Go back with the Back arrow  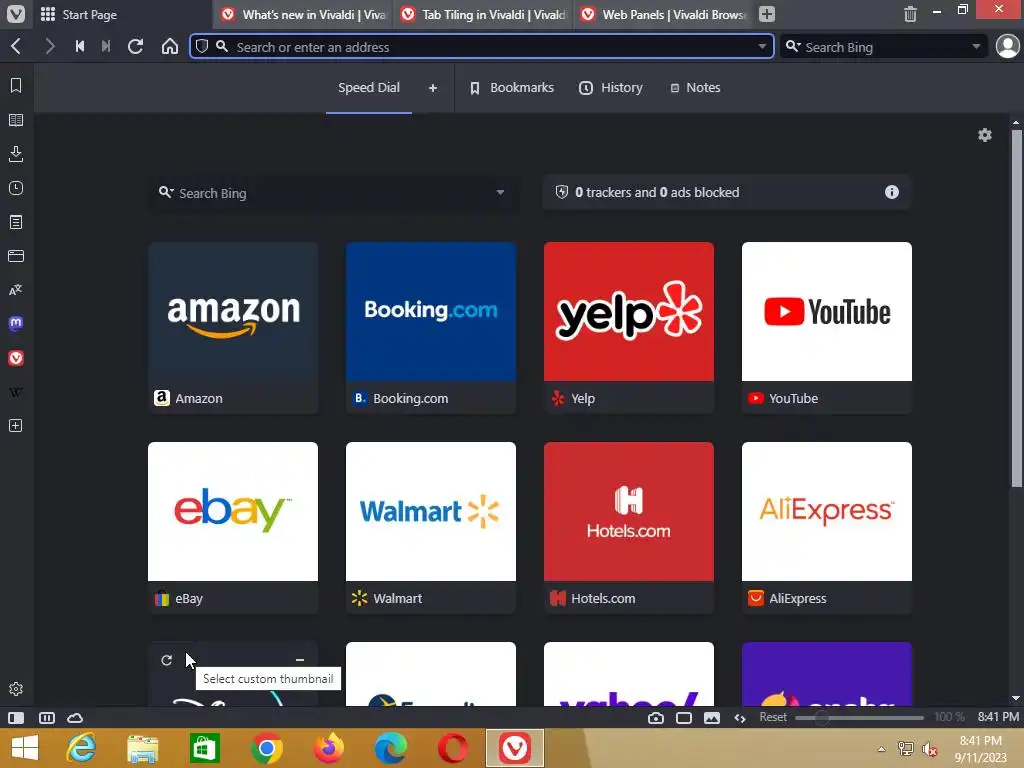[16, 46]
